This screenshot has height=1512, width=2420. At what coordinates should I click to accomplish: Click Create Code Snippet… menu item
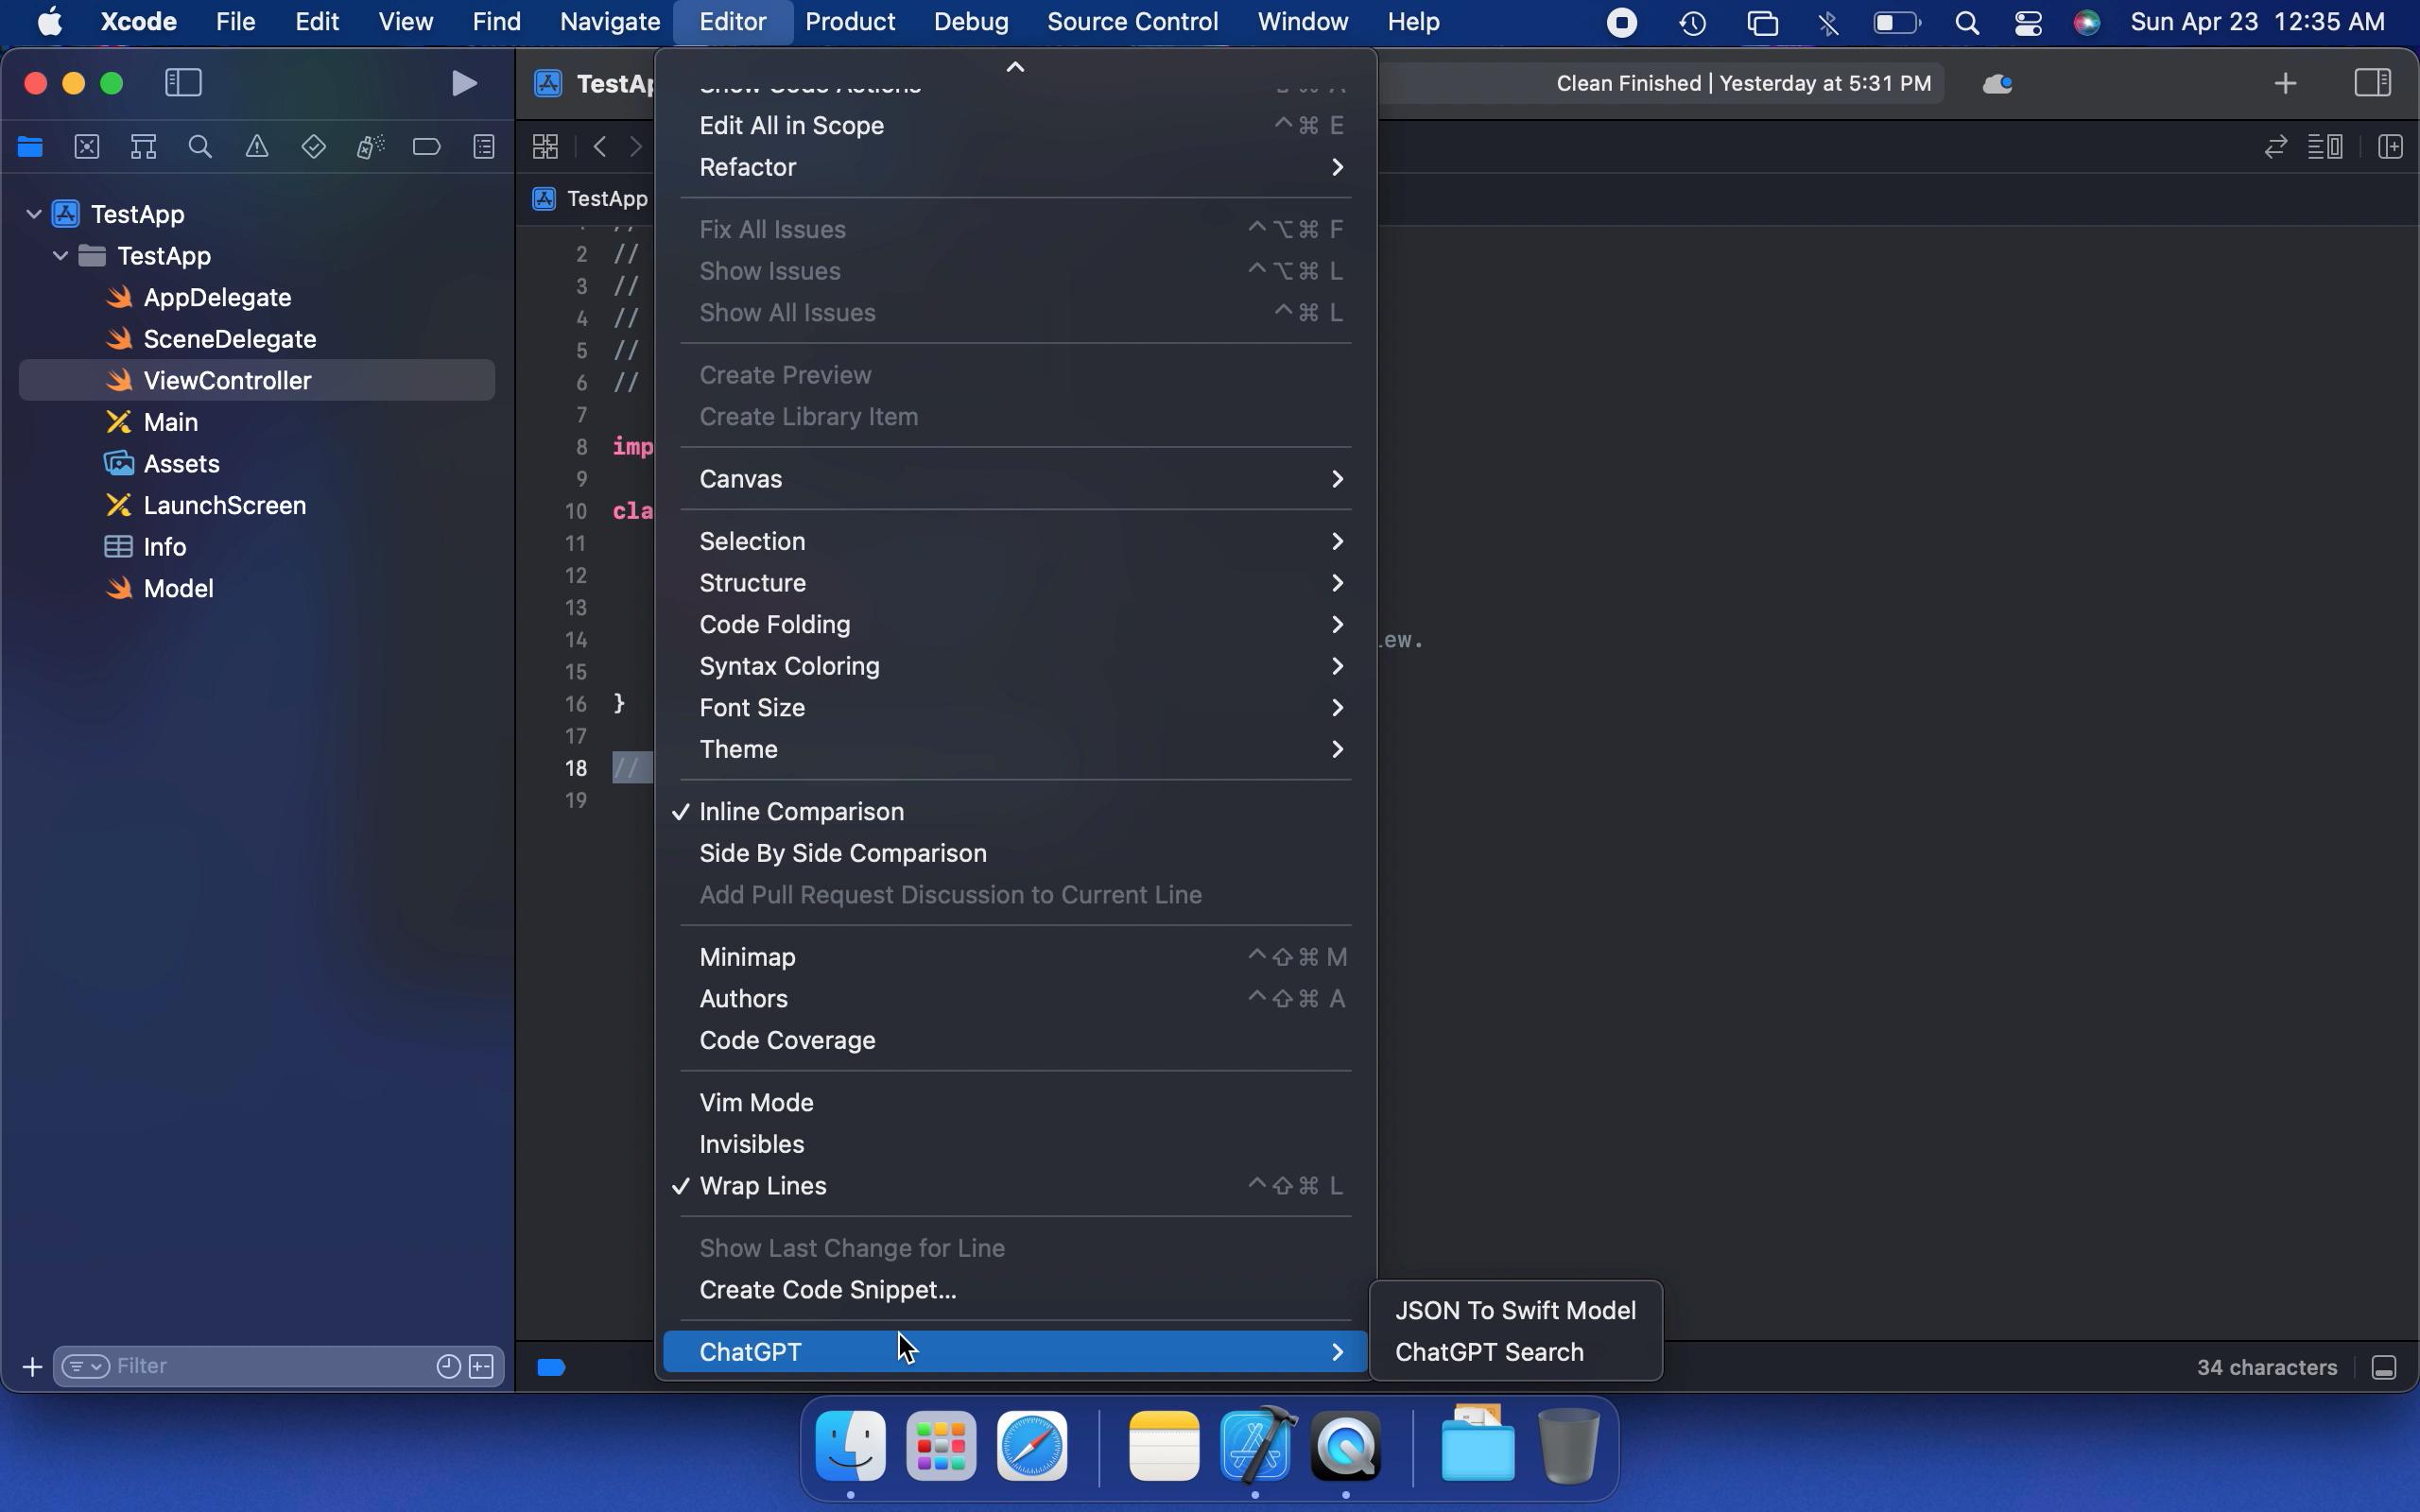point(827,1289)
